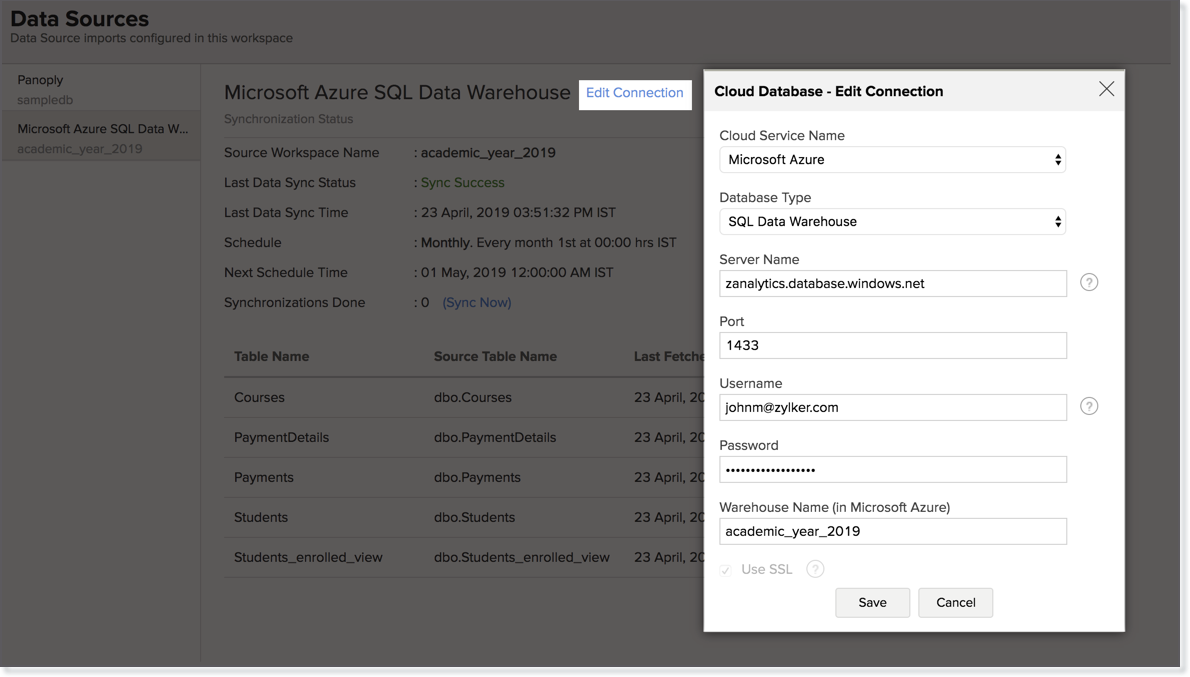1190x677 pixels.
Task: Select Panoply data source in sidebar
Action: click(x=100, y=89)
